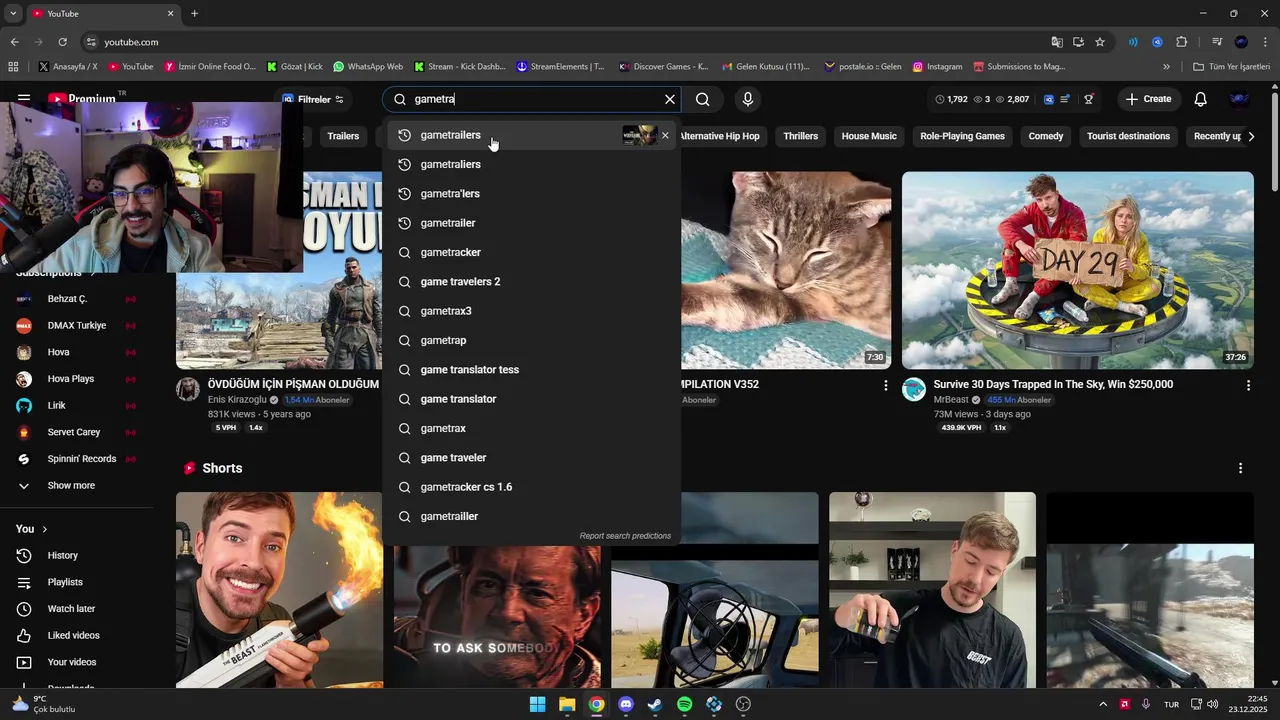Open Chrome three-dot menu
This screenshot has width=1280, height=720.
(x=1264, y=42)
